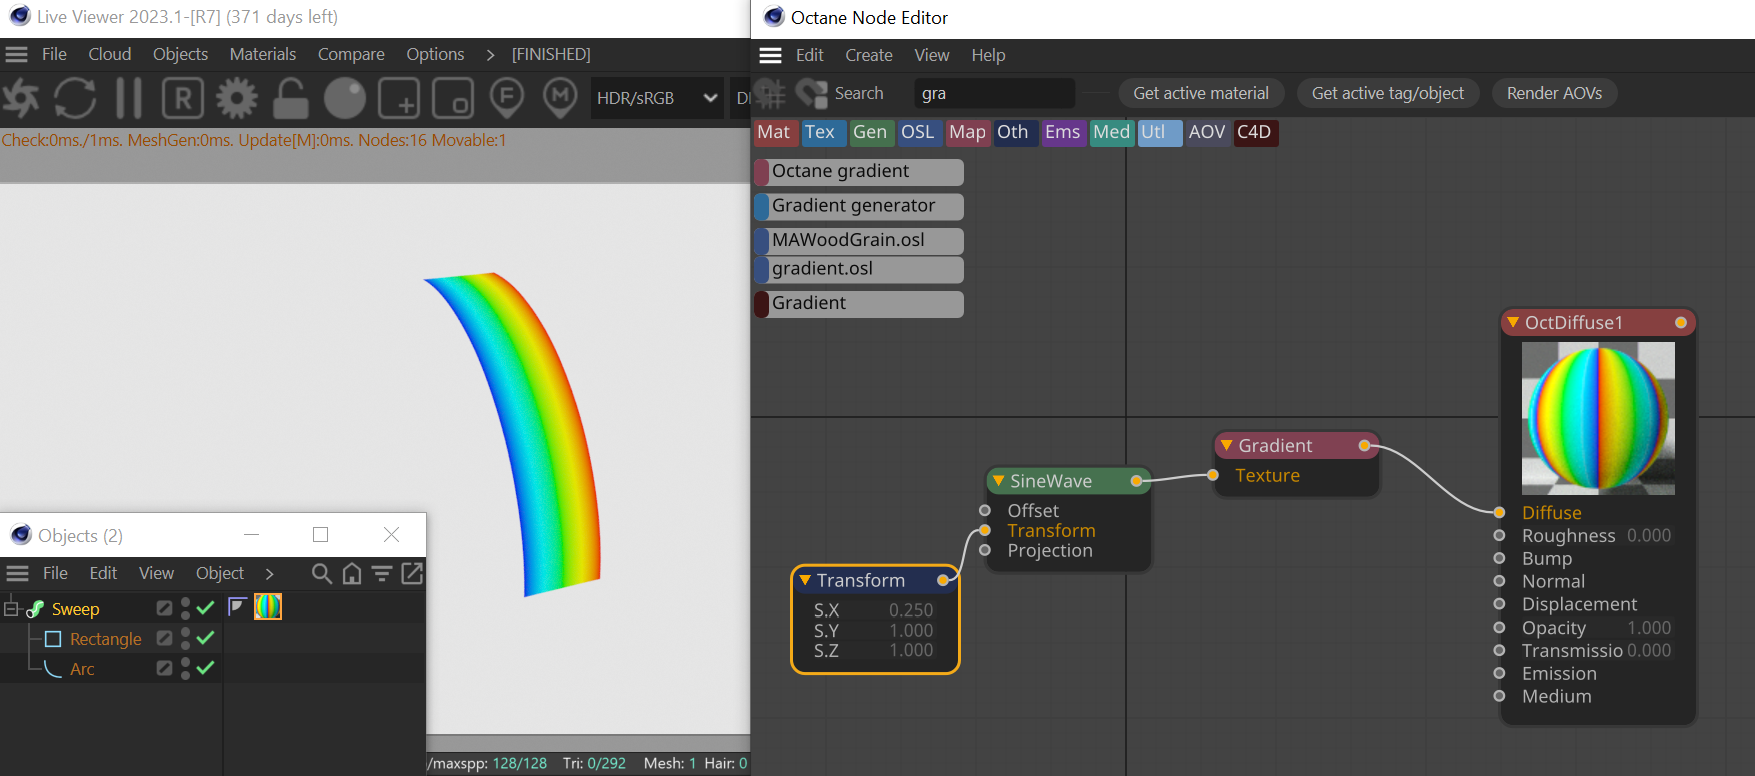The width and height of the screenshot is (1755, 776).
Task: Toggle Node Editor grid snap icon
Action: pyautogui.click(x=770, y=94)
